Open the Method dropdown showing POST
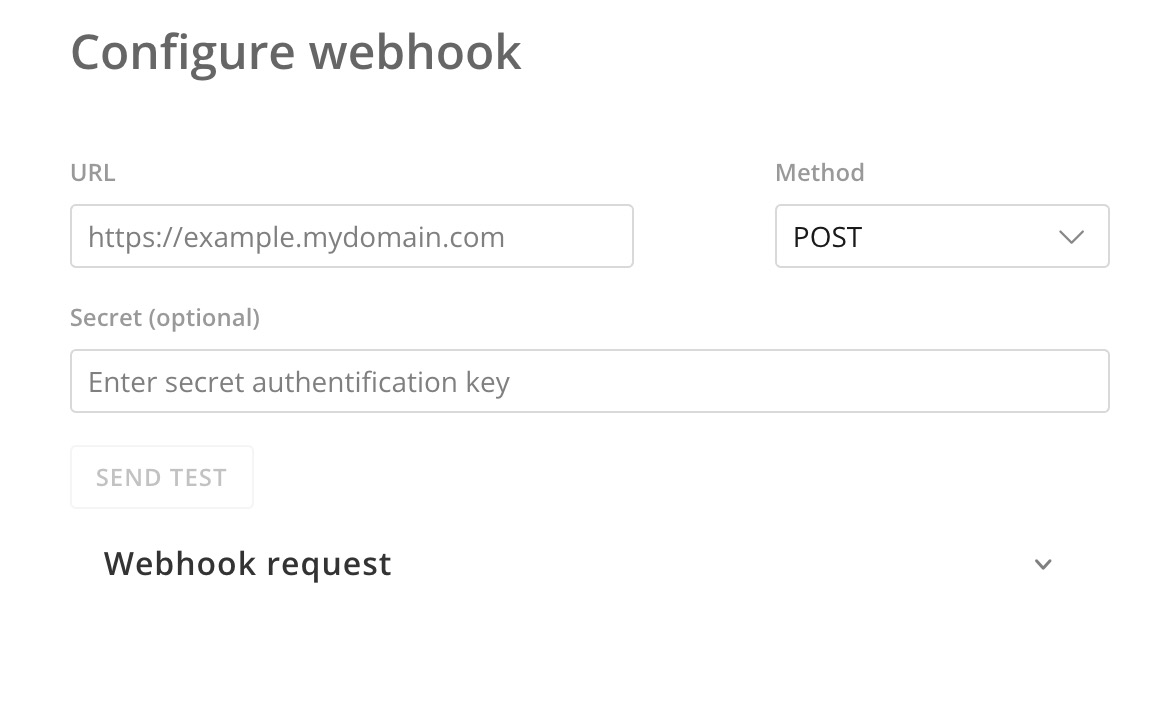 (x=942, y=236)
